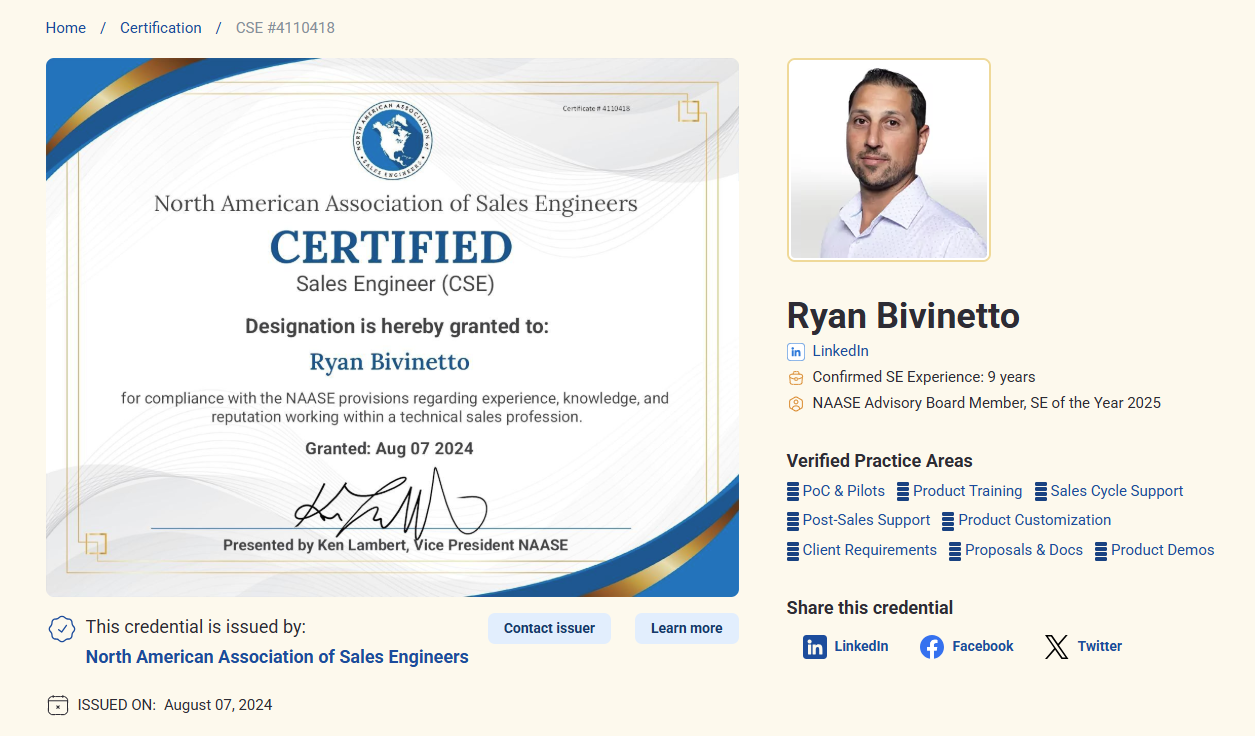This screenshot has height=736, width=1255.
Task: Open Proposals & Docs practice area
Action: (x=1024, y=550)
